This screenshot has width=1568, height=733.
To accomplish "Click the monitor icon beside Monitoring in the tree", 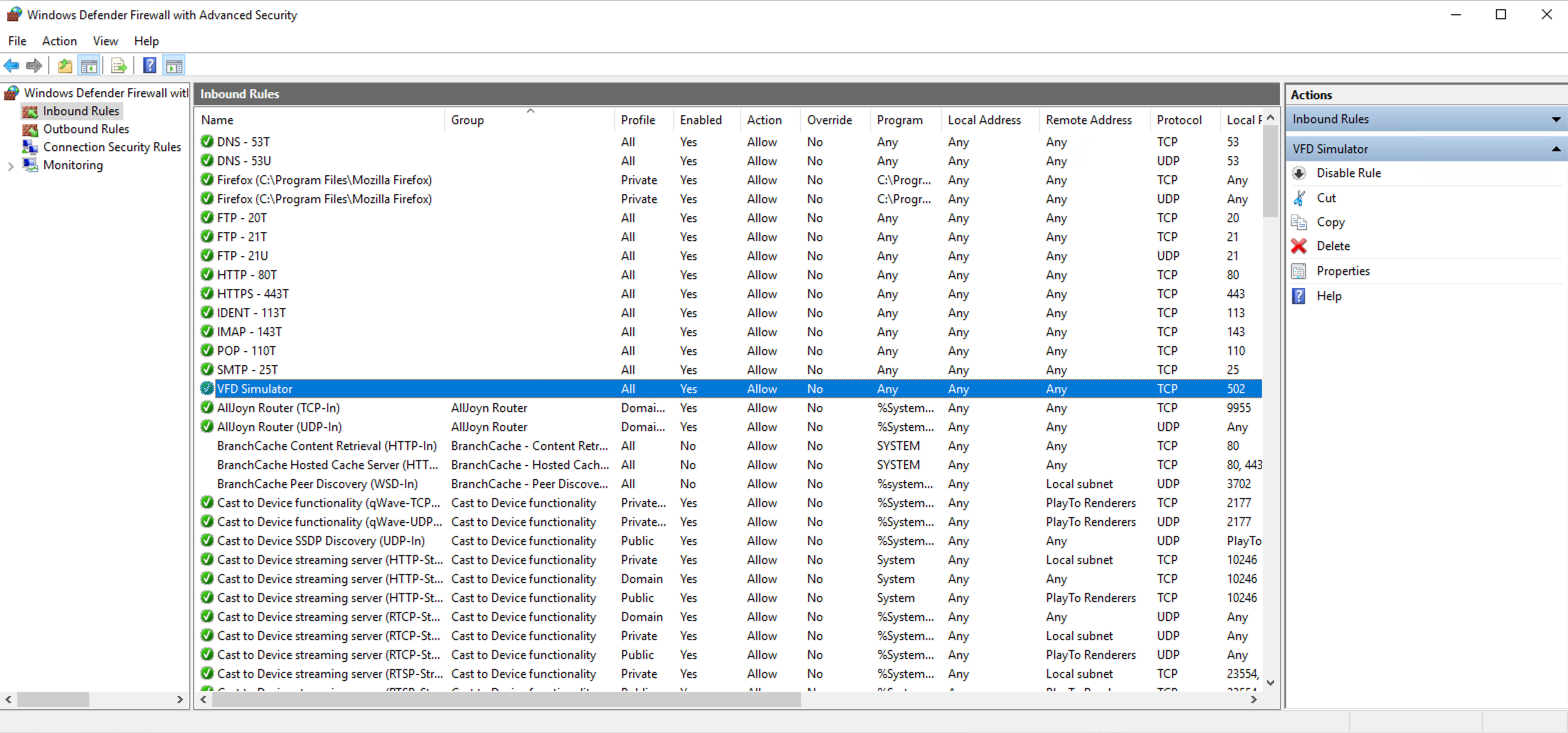I will pos(29,165).
